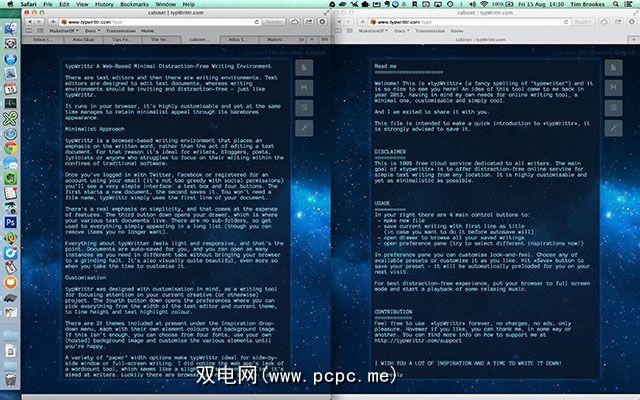This screenshot has height=400, width=640.
Task: Click the date and time in menu bar
Action: [541, 4]
